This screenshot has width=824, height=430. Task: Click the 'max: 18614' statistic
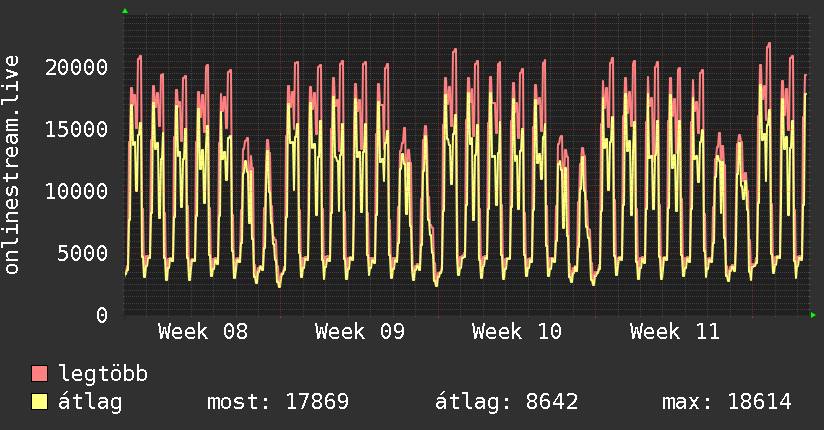726,402
